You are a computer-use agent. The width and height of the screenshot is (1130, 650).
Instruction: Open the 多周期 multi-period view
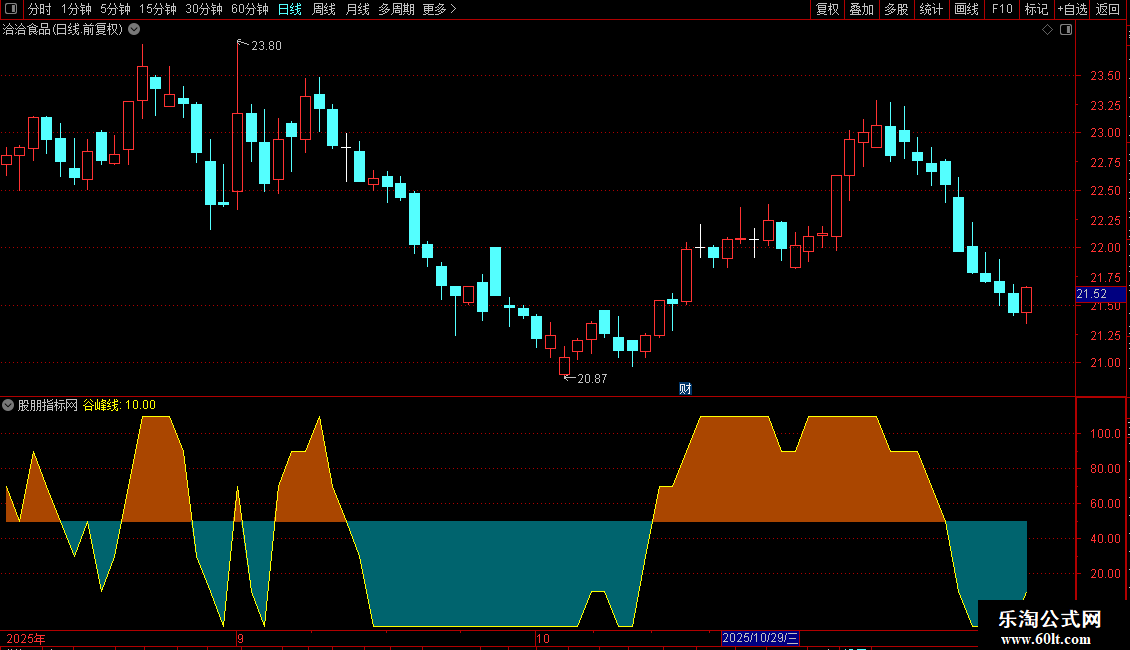396,9
